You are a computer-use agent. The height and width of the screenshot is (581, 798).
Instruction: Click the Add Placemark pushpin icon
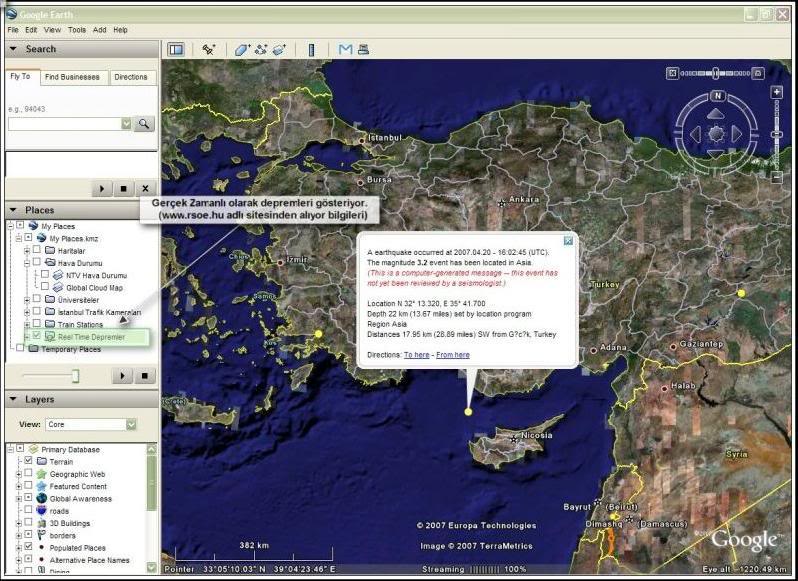[208, 49]
